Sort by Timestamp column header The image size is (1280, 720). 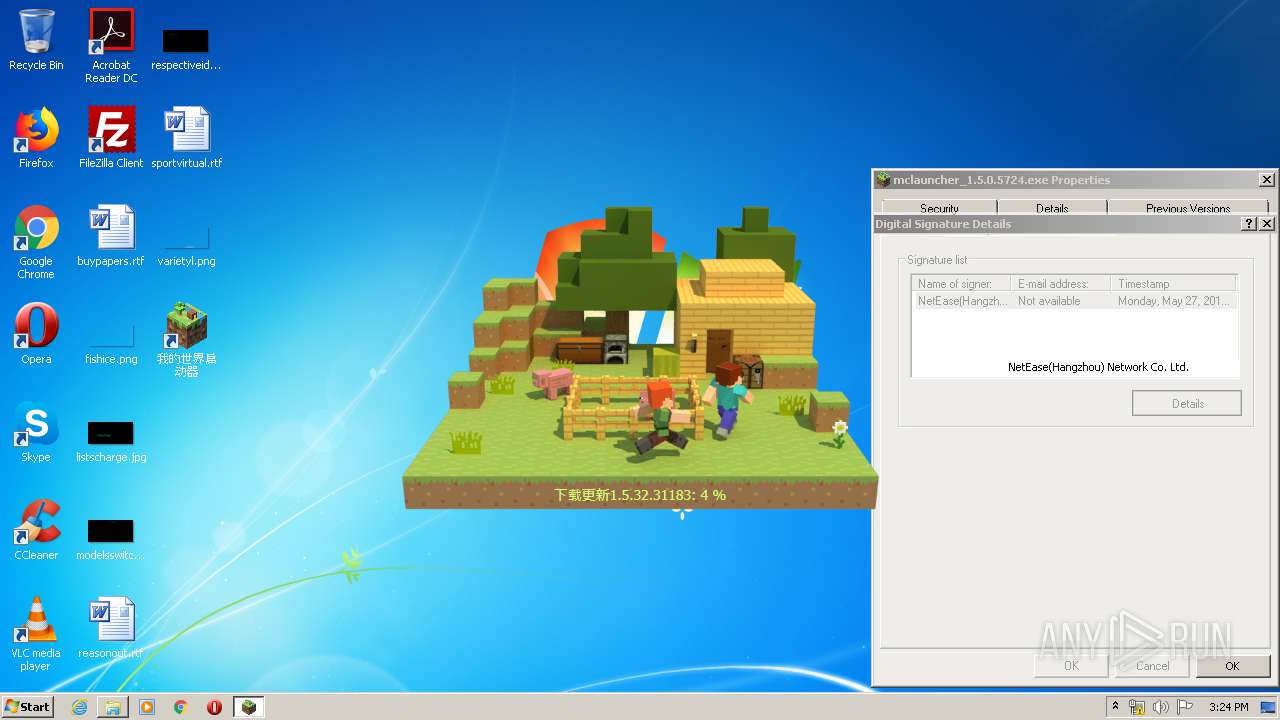(1174, 284)
